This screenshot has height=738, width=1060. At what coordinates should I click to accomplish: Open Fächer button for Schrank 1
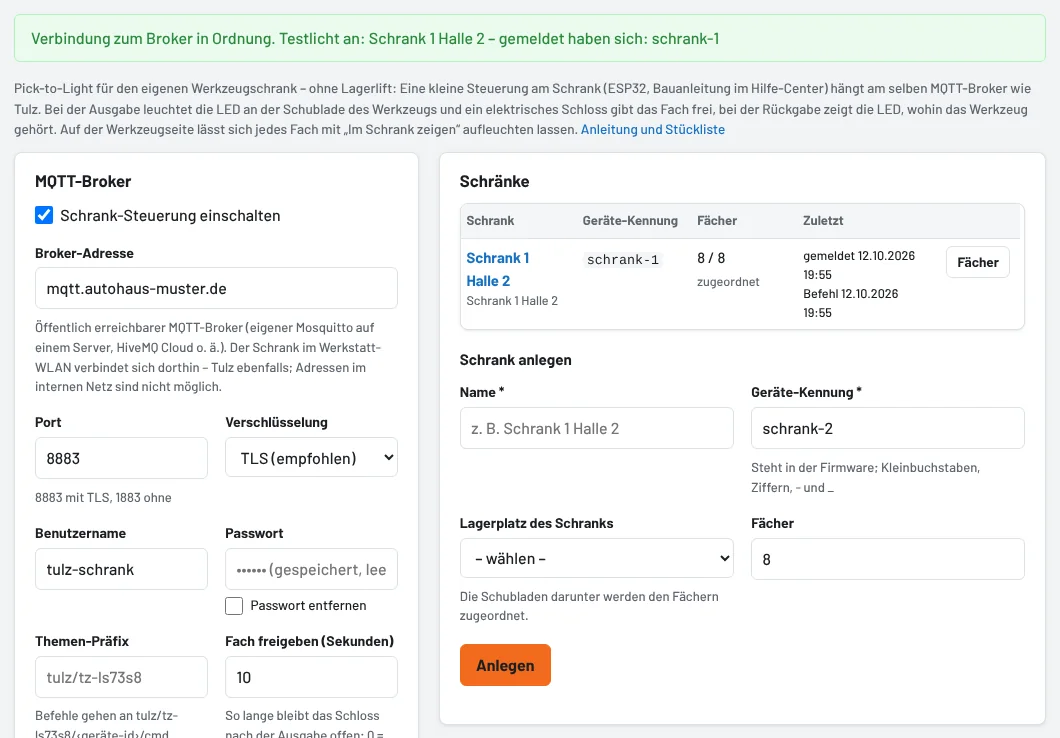978,262
